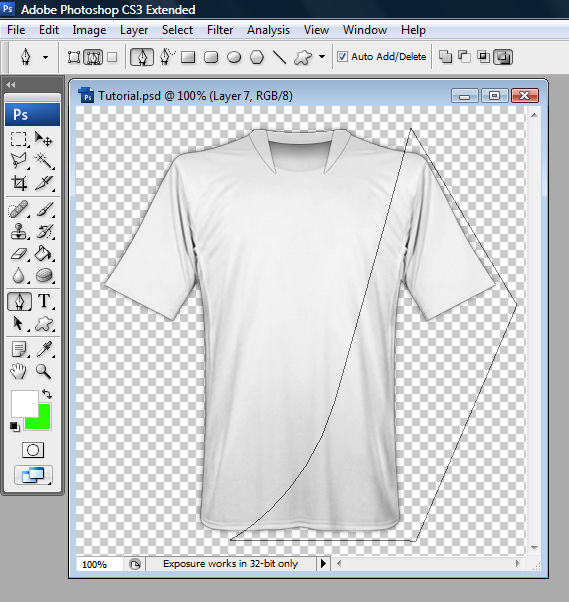Select the Slice tool
This screenshot has width=569, height=602.
click(x=43, y=183)
